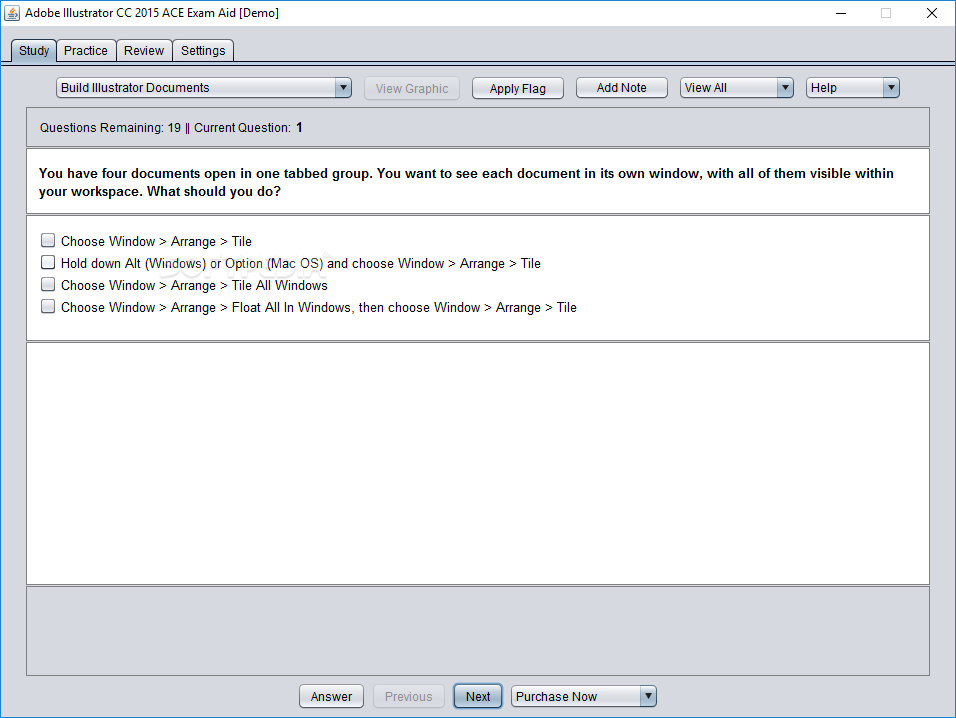Click the Previous button
The width and height of the screenshot is (956, 718).
(408, 696)
